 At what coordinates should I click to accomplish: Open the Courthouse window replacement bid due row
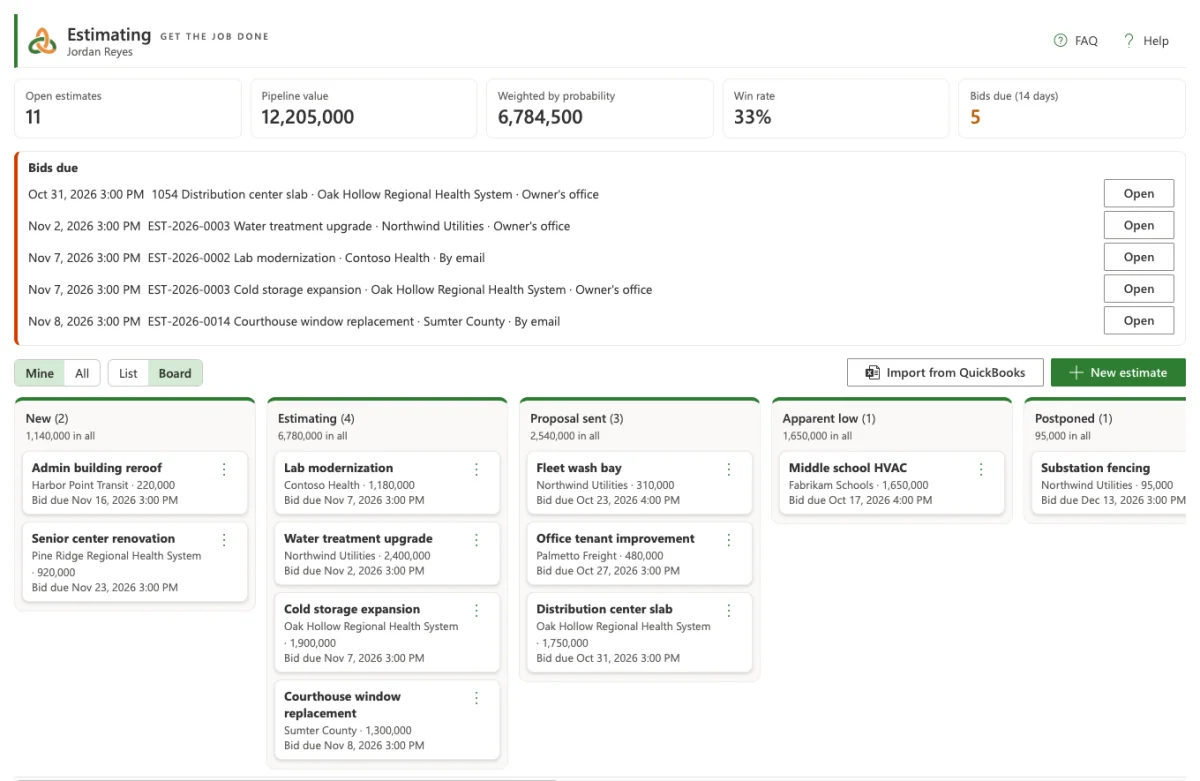(x=1139, y=321)
